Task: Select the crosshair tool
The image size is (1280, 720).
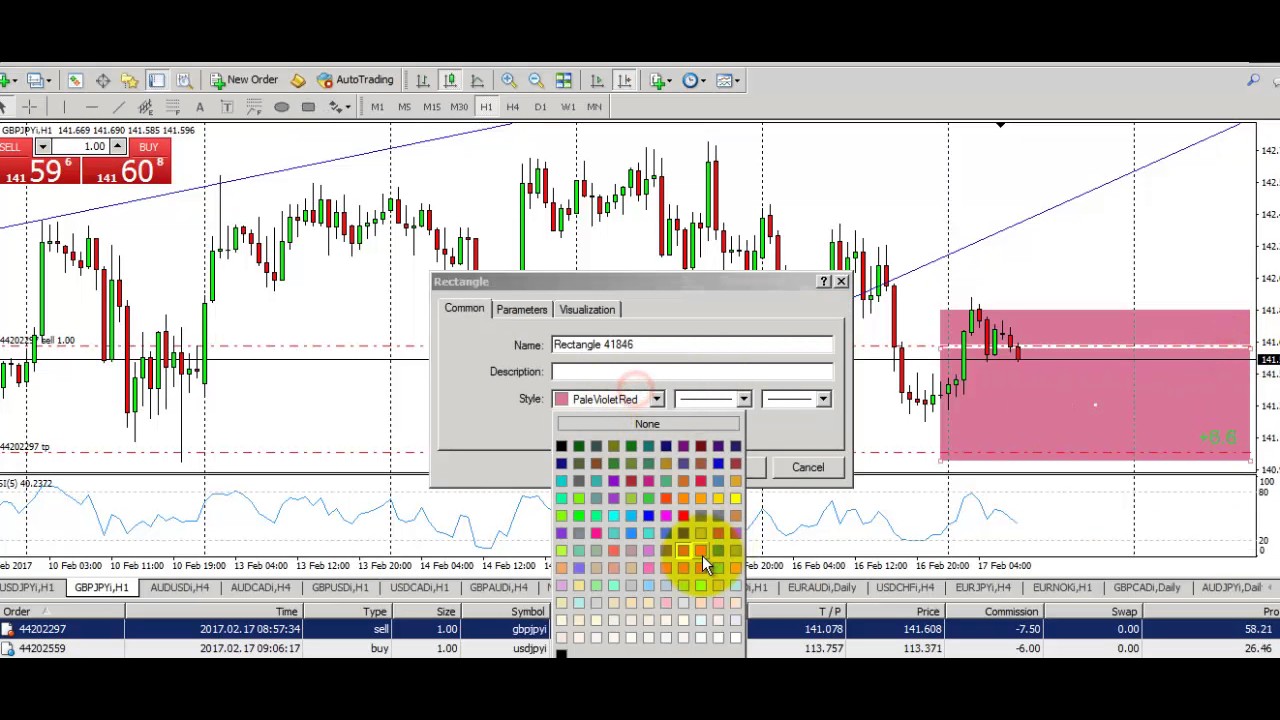Action: (30, 107)
